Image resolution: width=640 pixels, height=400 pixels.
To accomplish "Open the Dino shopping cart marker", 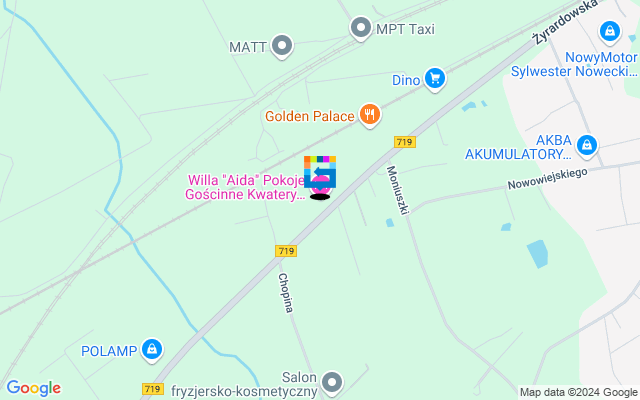I will point(435,79).
